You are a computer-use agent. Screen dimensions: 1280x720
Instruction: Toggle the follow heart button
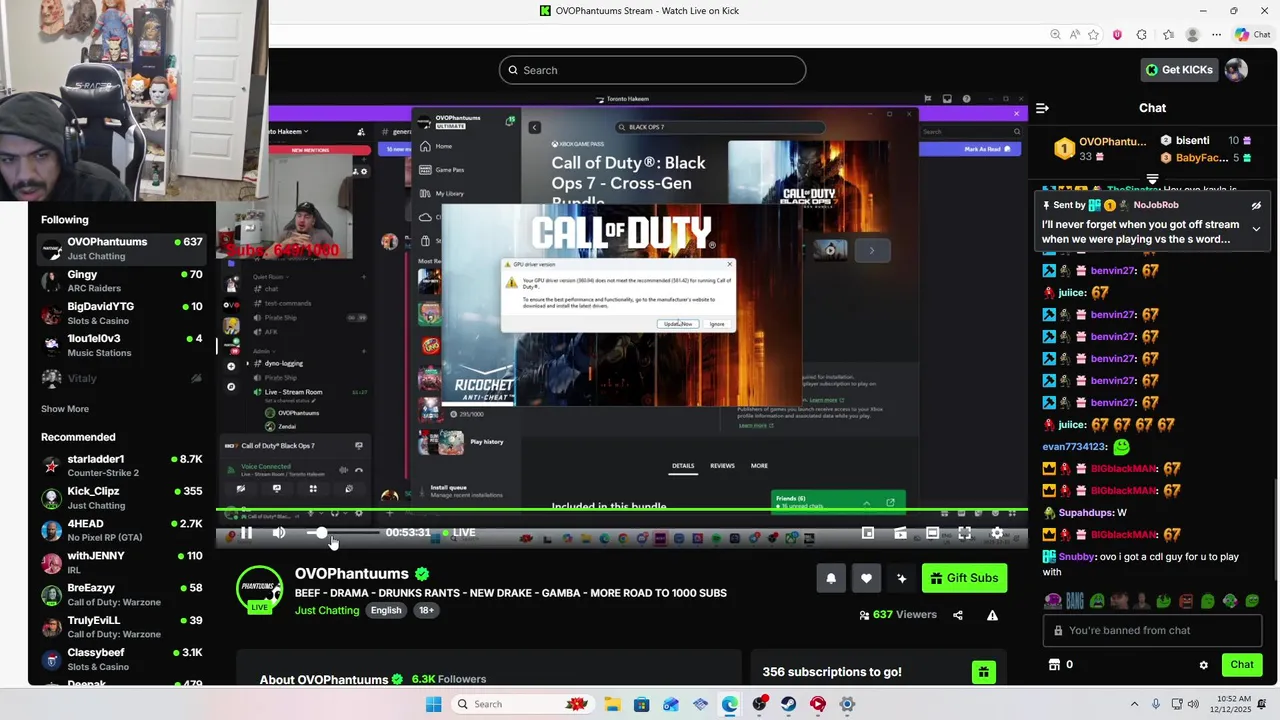(x=866, y=578)
